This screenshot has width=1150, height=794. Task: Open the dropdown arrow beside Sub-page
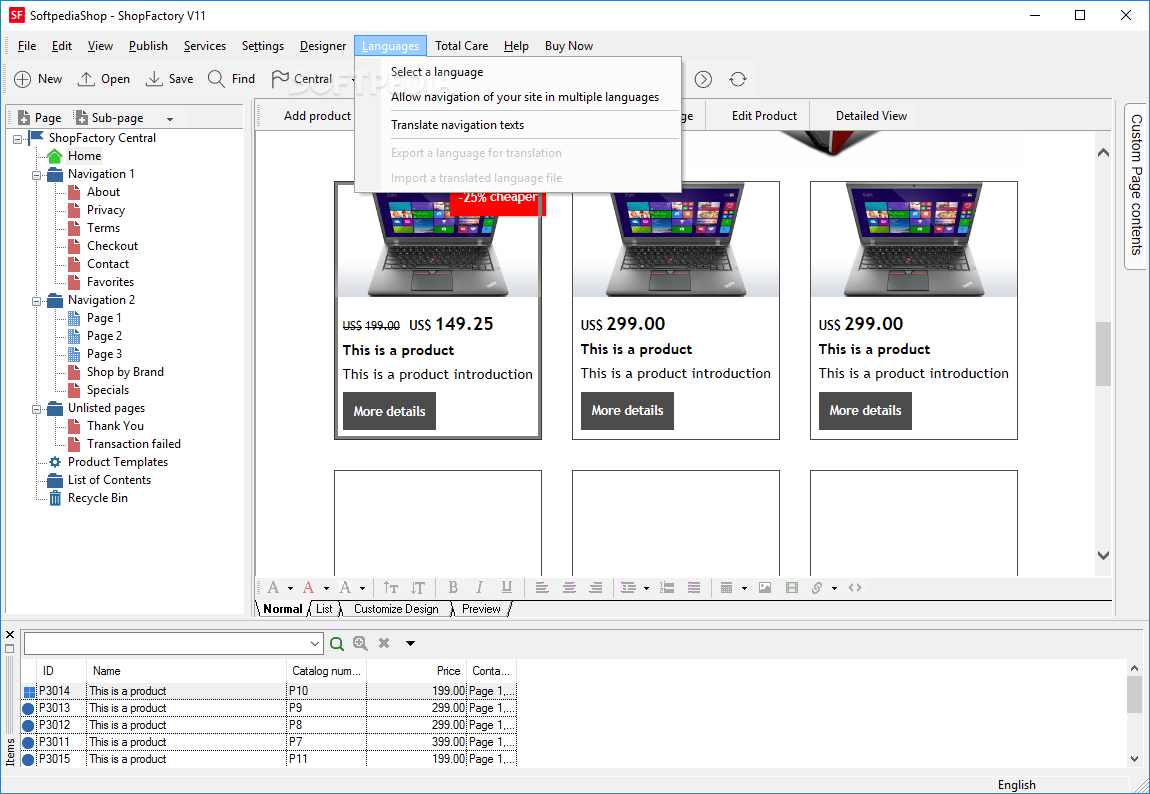(170, 119)
